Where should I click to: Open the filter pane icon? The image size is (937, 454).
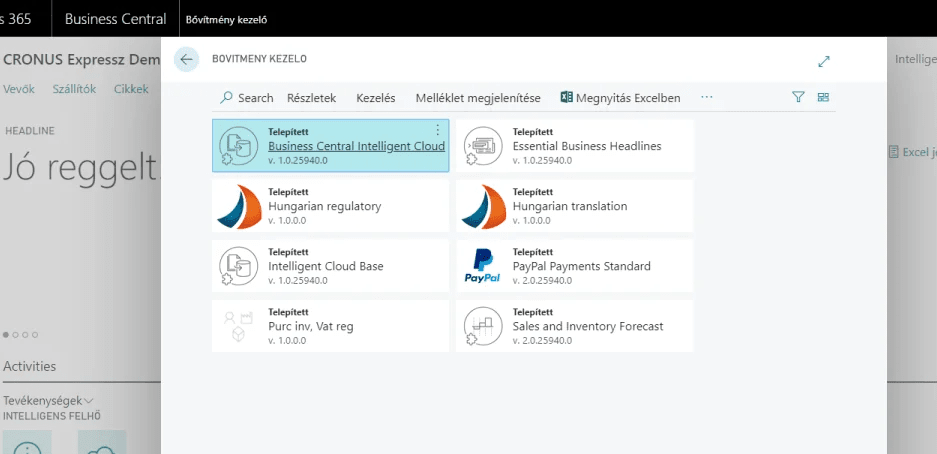[798, 97]
